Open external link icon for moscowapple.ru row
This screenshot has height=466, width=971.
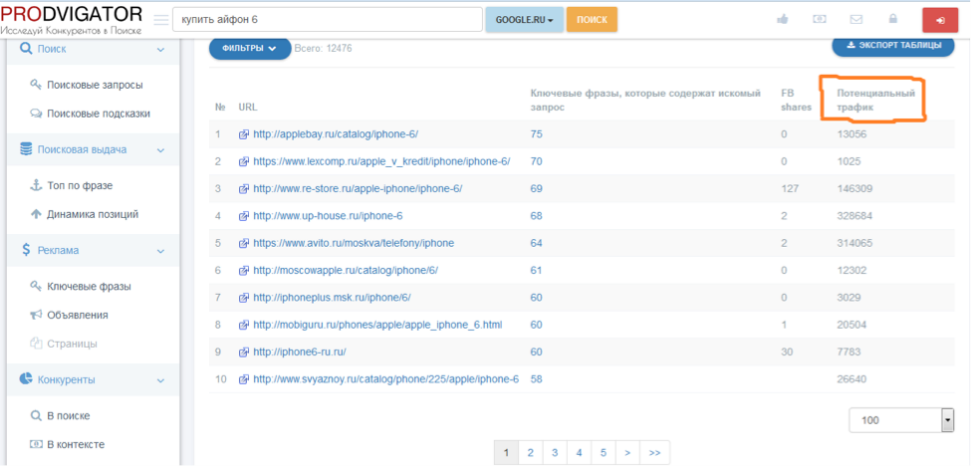[x=243, y=270]
